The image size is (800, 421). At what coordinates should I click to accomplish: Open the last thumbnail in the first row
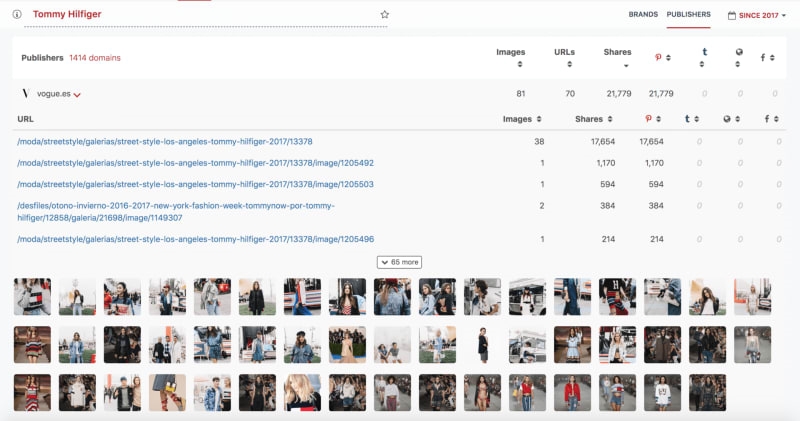tap(753, 296)
